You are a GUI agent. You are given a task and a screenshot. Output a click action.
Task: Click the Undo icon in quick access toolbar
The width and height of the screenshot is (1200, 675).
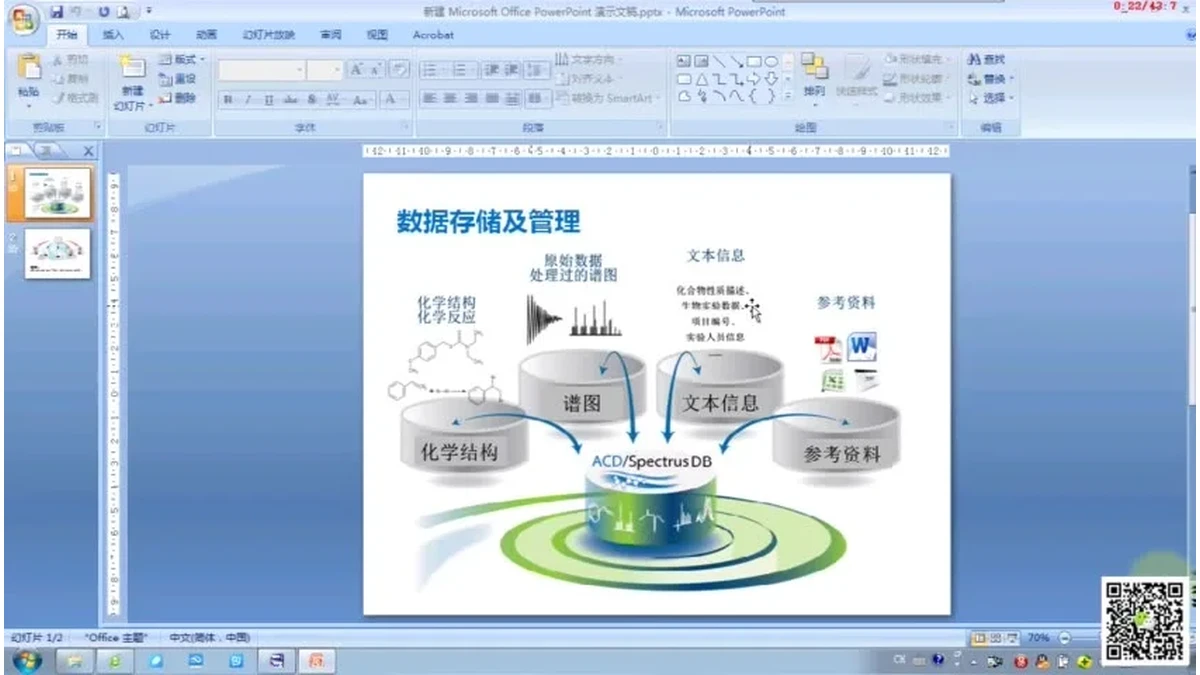pyautogui.click(x=77, y=12)
